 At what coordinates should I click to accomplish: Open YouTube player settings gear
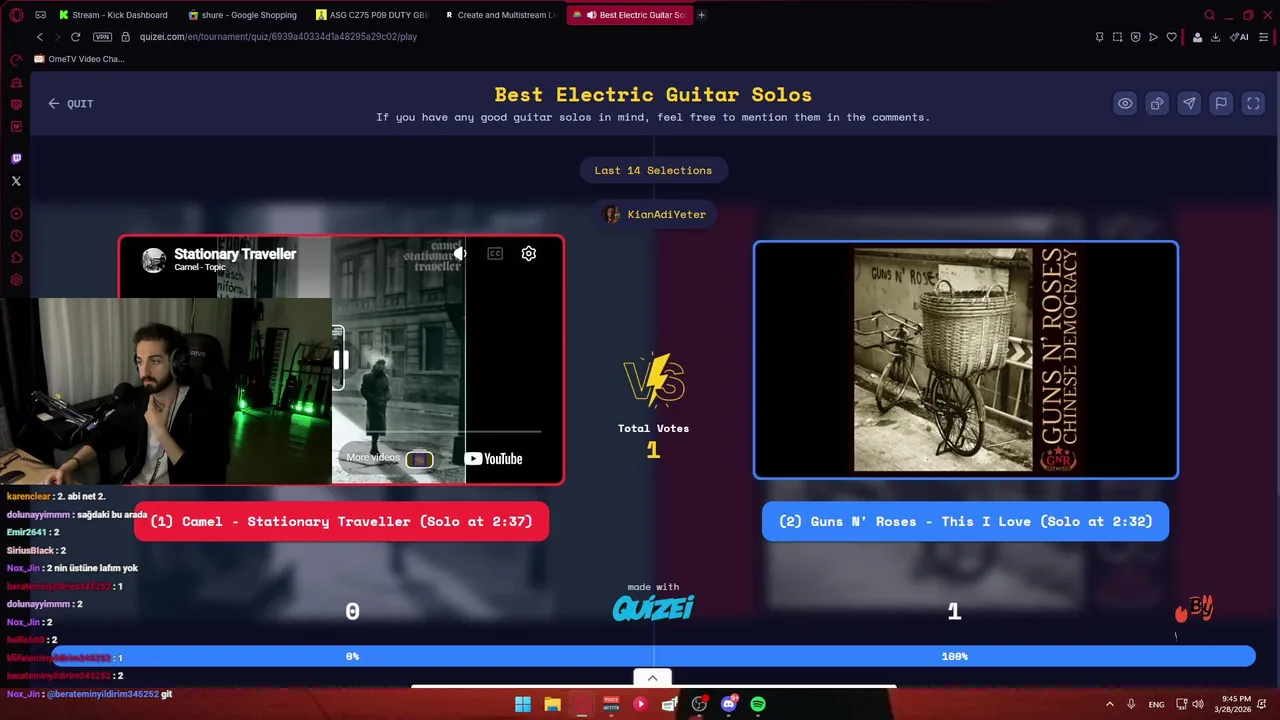click(529, 254)
